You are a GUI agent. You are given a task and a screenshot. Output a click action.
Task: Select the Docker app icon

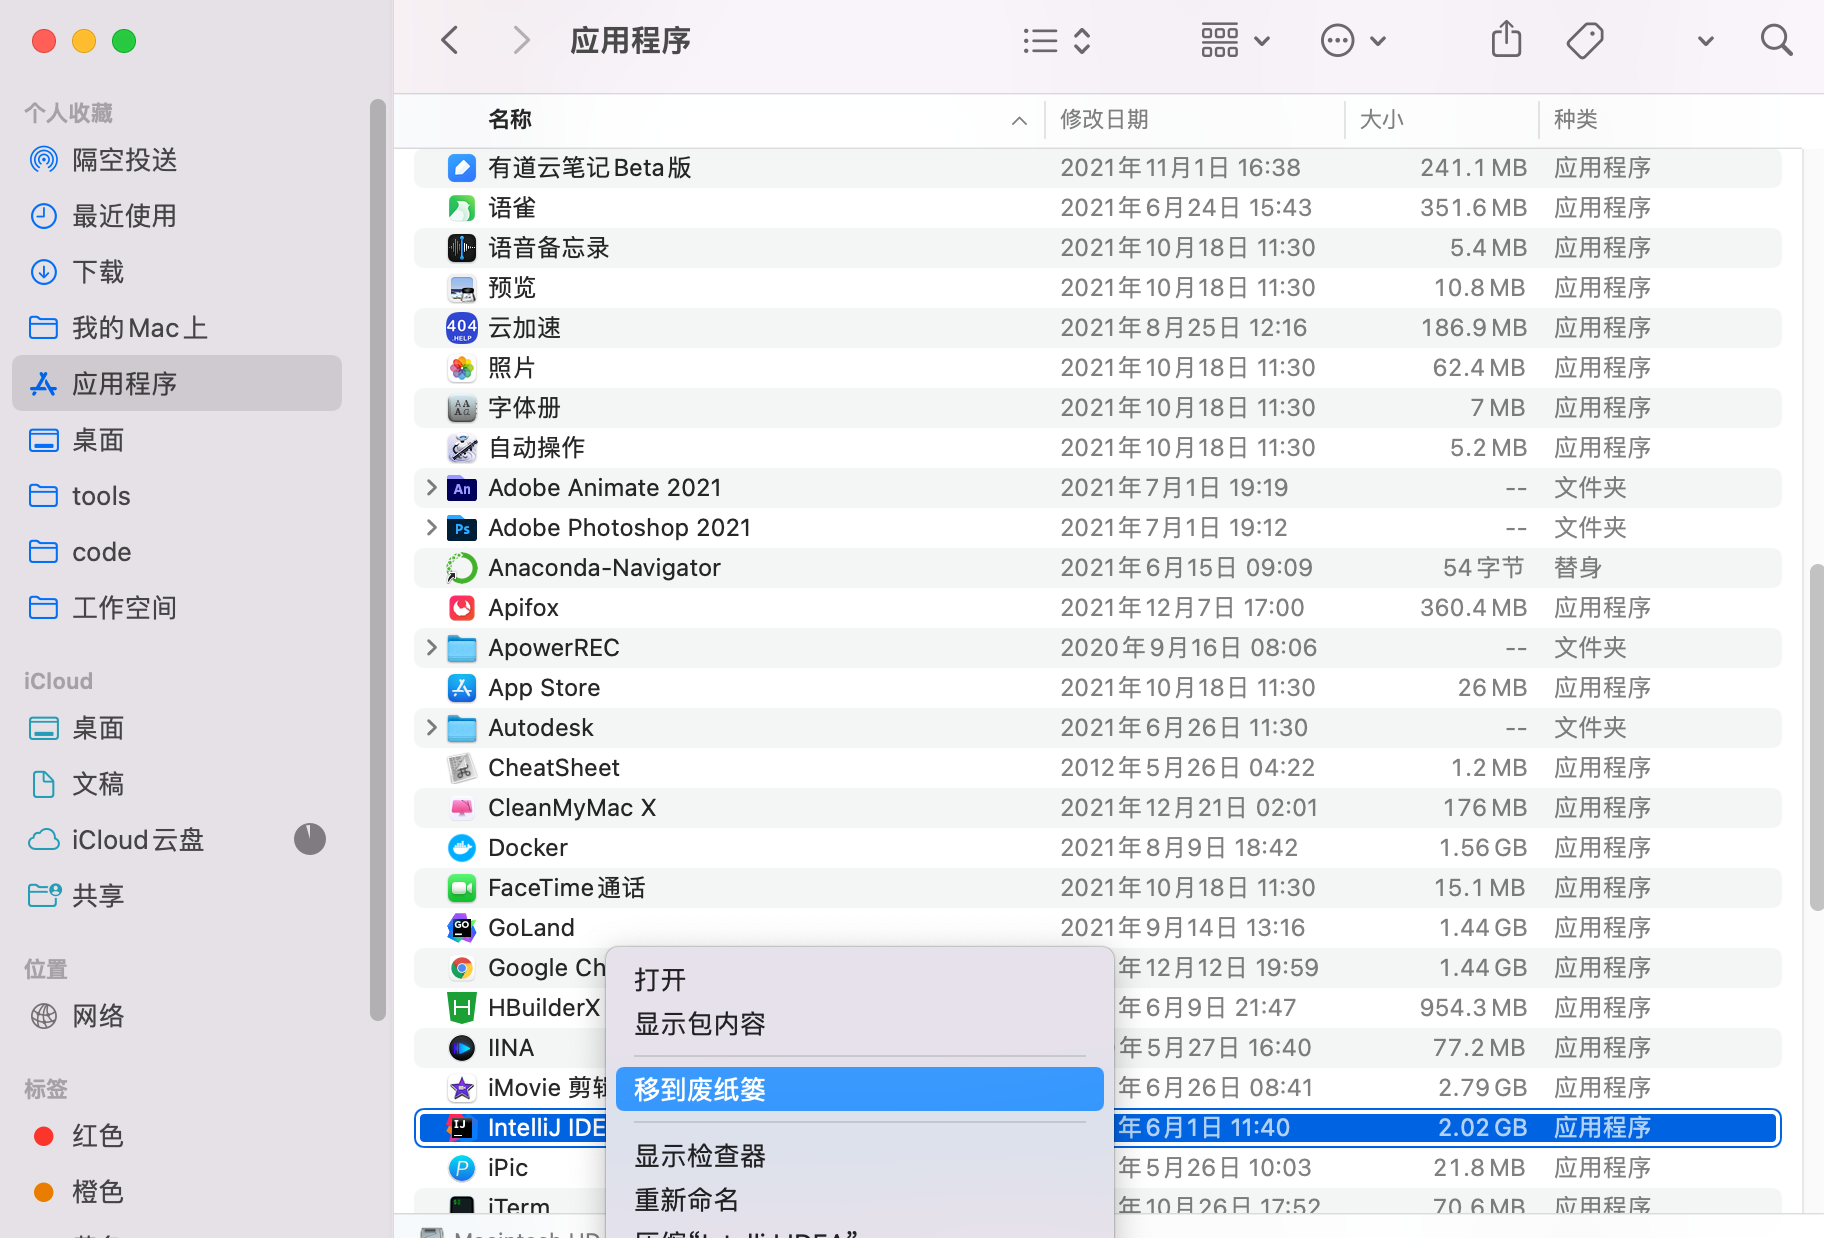point(461,847)
